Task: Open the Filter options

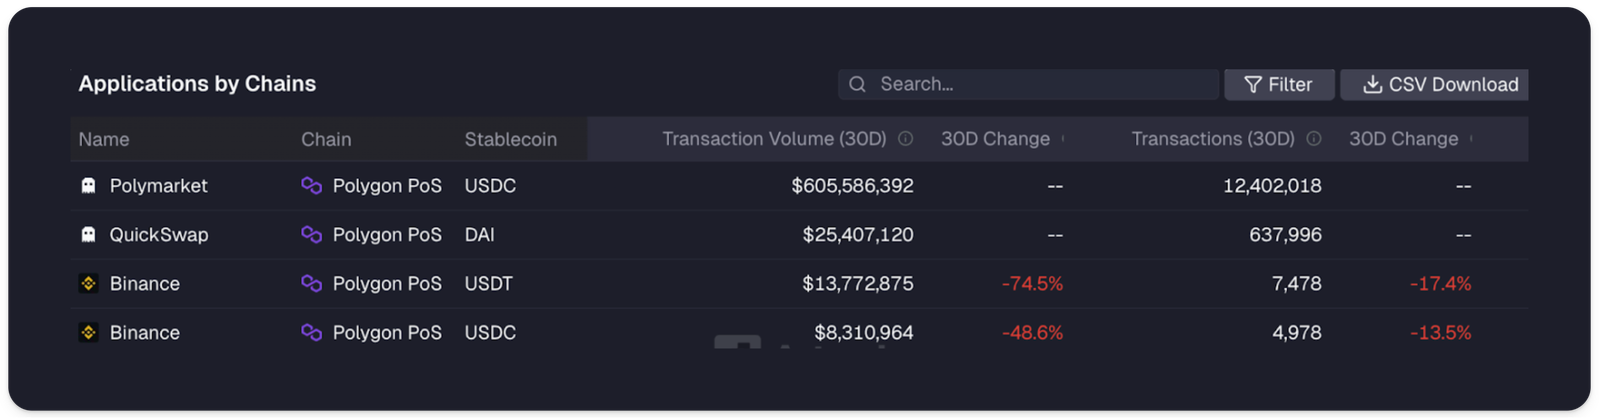Action: [x=1279, y=85]
